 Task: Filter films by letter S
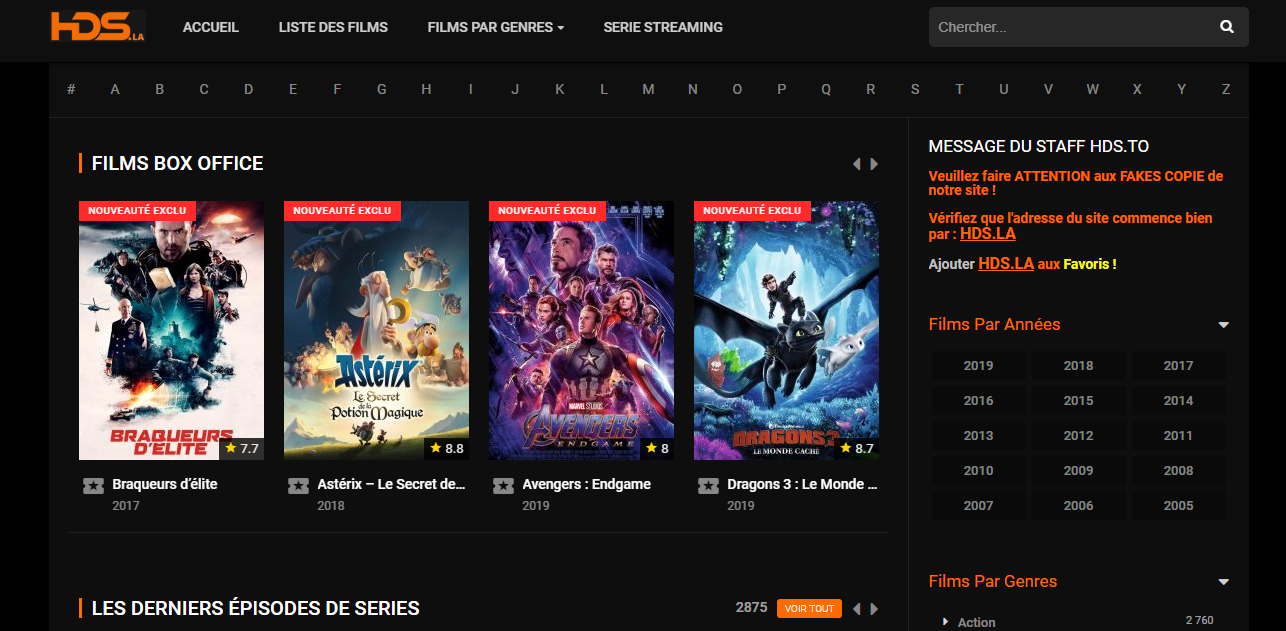tap(915, 89)
